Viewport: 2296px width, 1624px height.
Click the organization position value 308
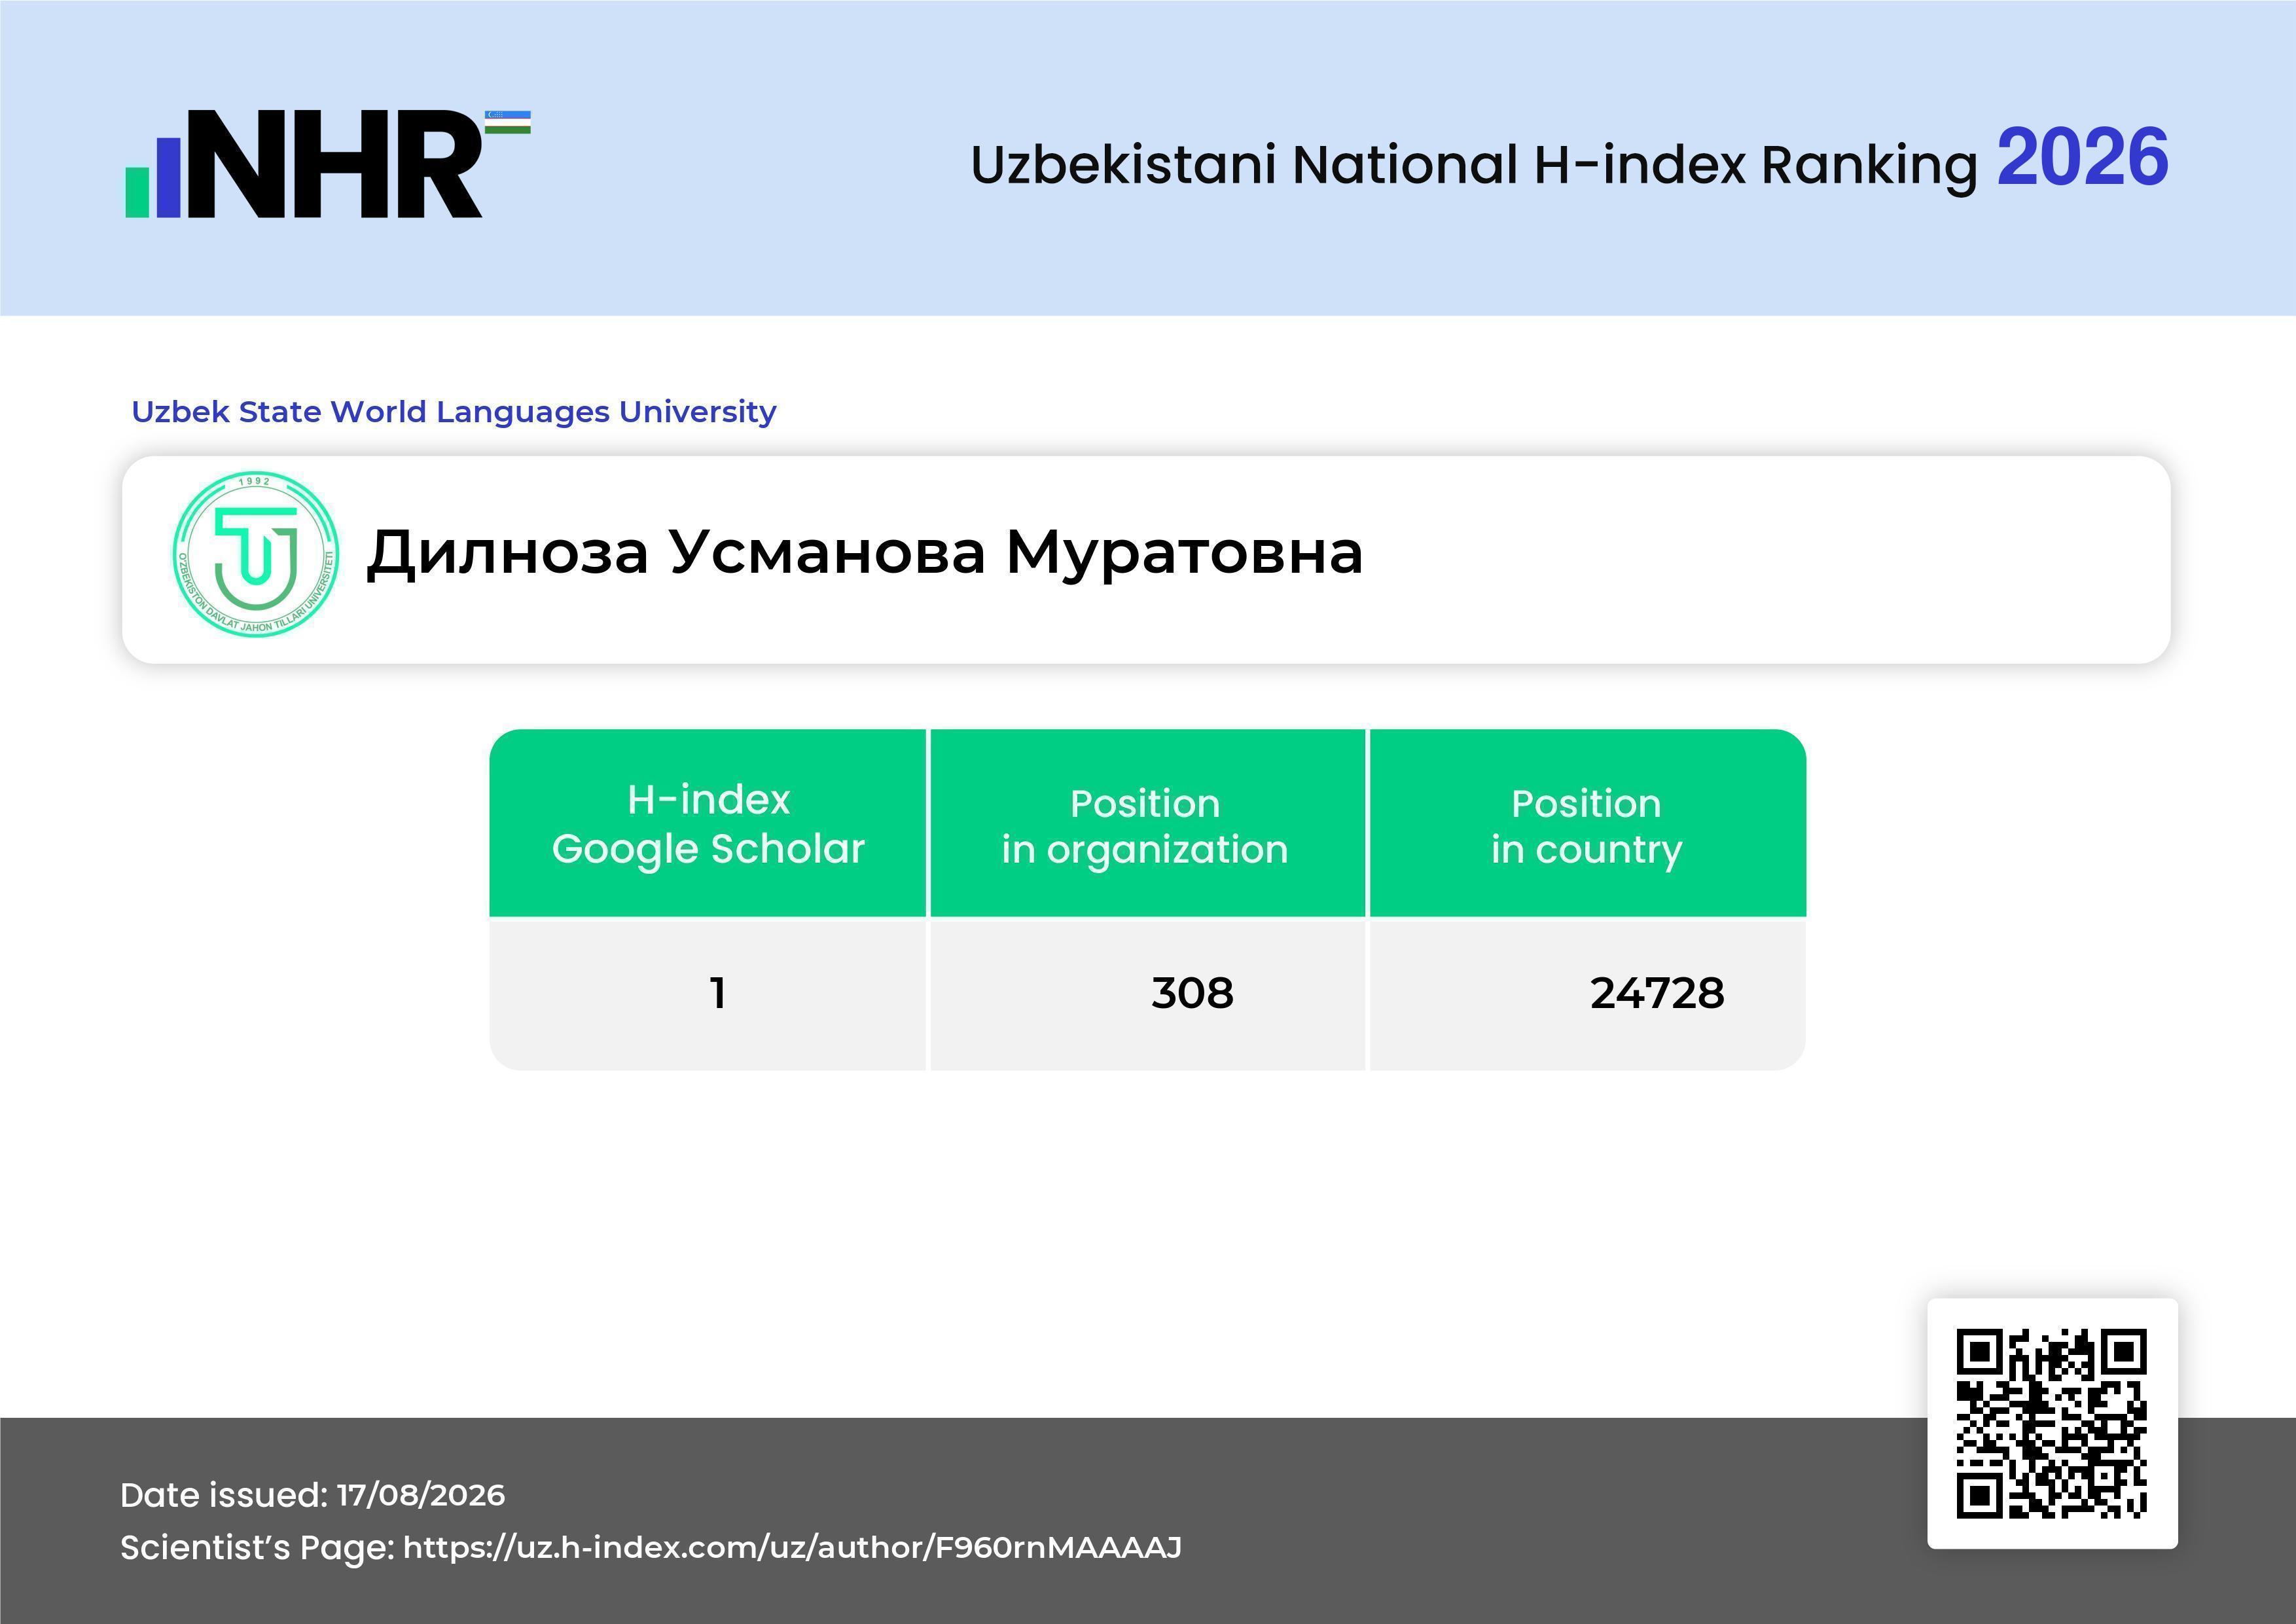[x=1192, y=993]
